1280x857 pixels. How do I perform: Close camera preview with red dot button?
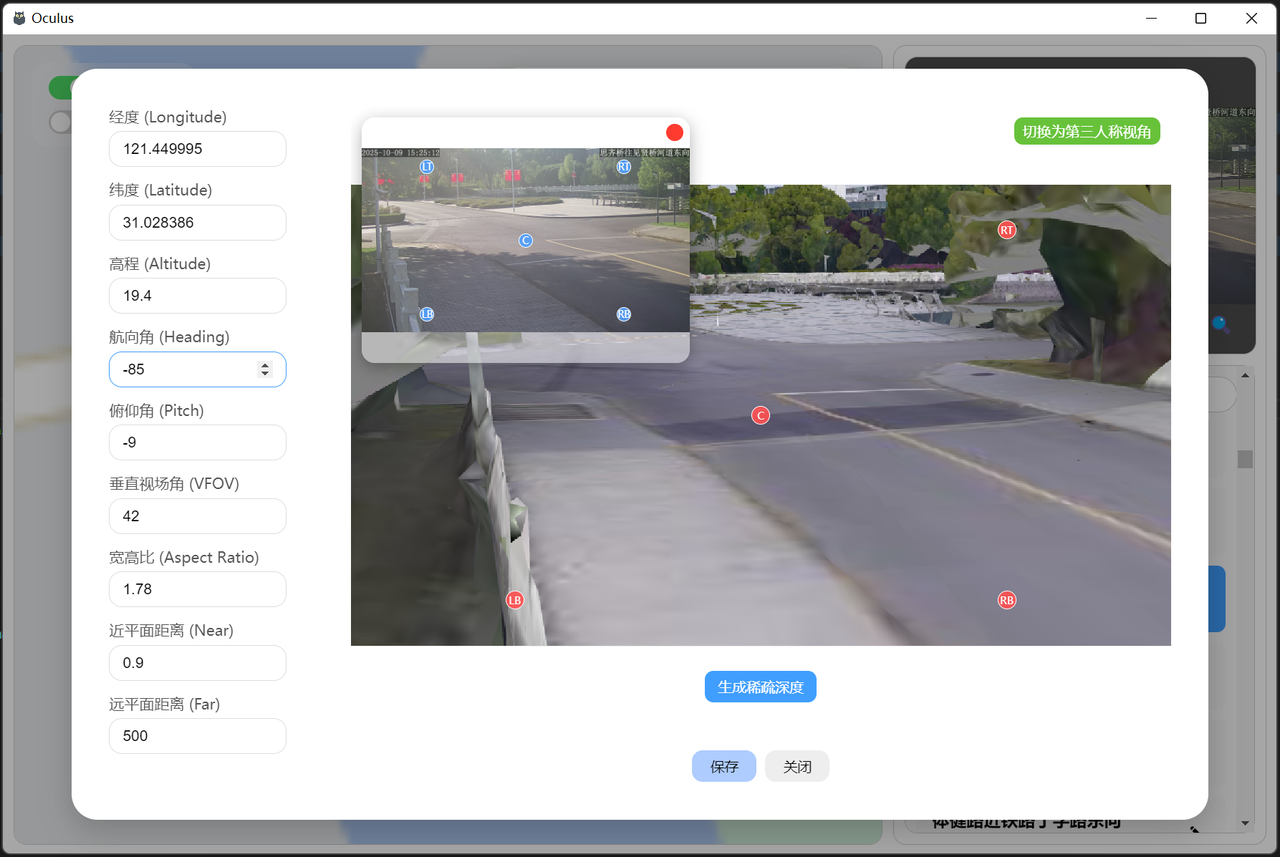point(674,132)
